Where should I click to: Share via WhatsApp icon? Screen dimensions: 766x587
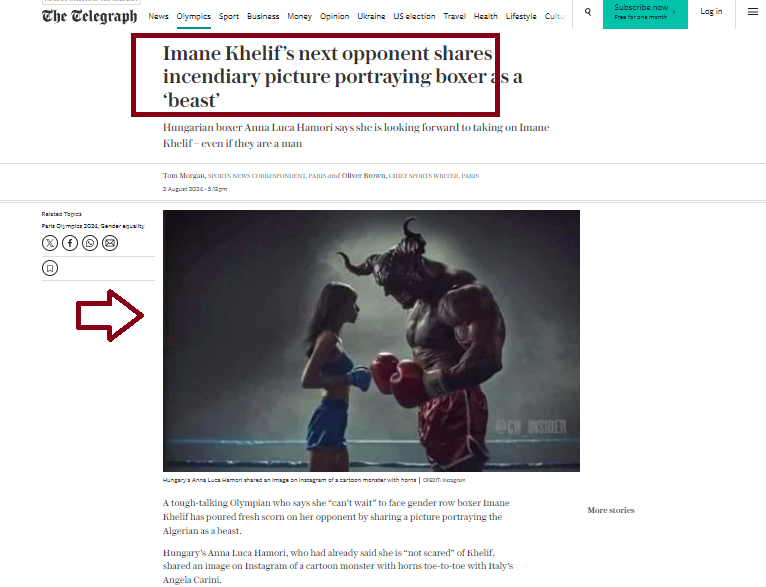coord(90,243)
